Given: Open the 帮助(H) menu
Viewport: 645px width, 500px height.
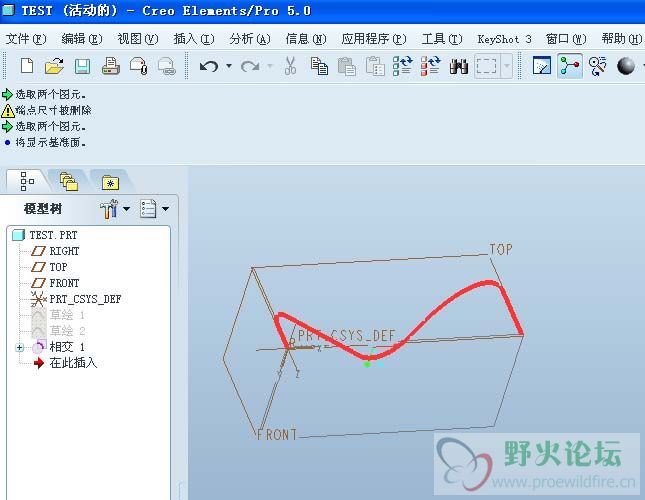Looking at the screenshot, I should tap(622, 39).
